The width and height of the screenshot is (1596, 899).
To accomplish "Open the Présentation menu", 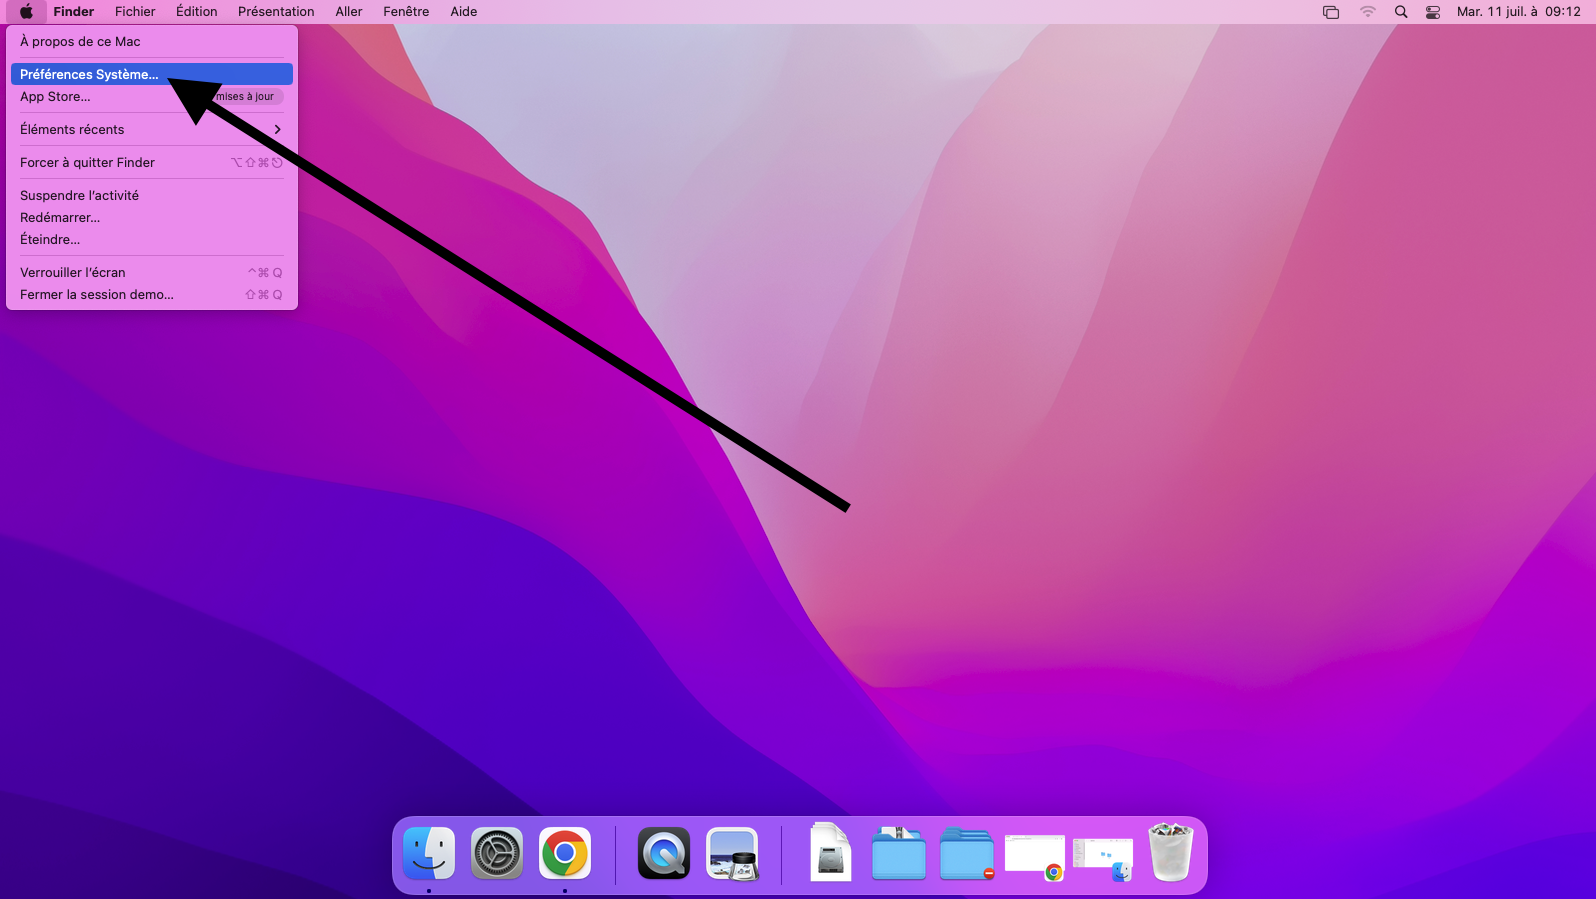I will (276, 12).
